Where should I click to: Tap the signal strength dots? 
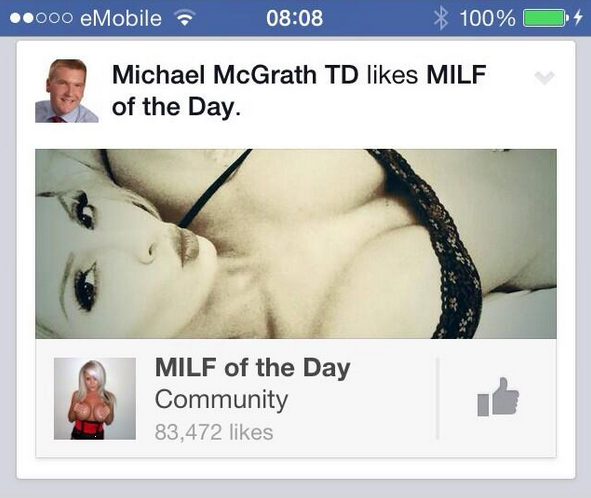click(41, 18)
